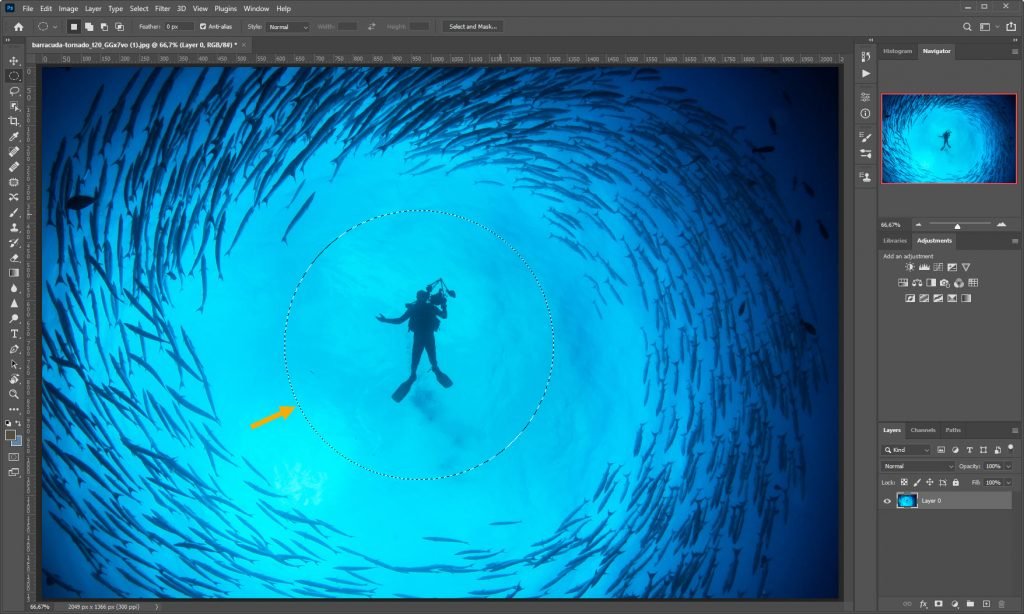Click the Share icon at top right
The width and height of the screenshot is (1024, 614).
1011,27
